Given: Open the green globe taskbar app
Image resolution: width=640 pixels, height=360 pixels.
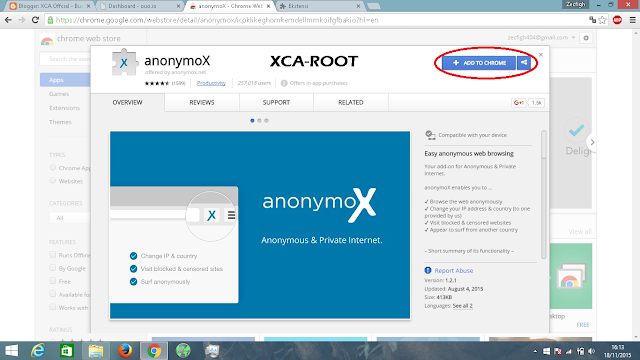Looking at the screenshot, I should (x=183, y=351).
